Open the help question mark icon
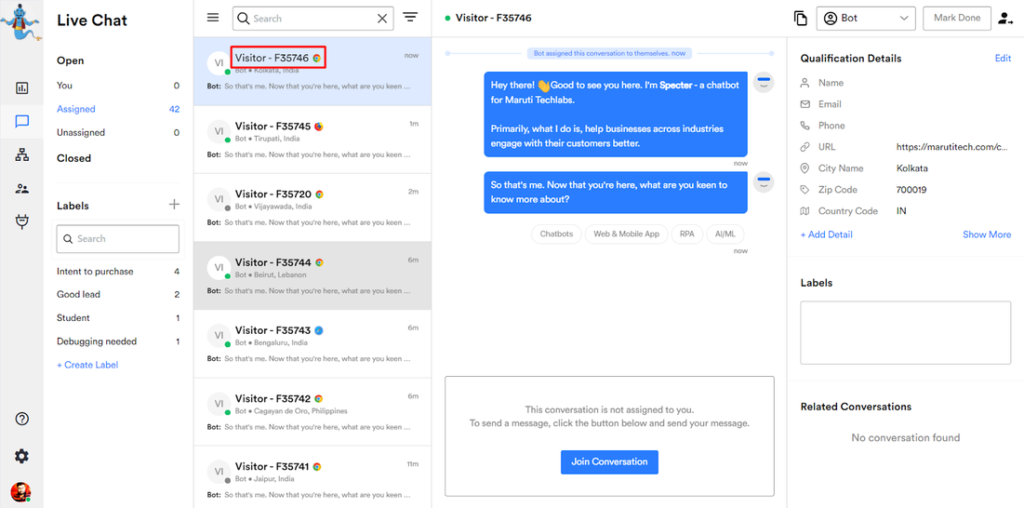Viewport: 1024px width, 508px height. tap(22, 419)
